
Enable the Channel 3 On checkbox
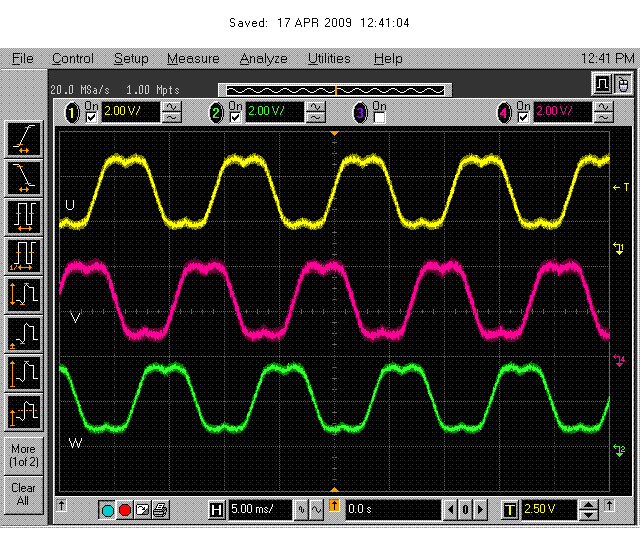coord(379,118)
